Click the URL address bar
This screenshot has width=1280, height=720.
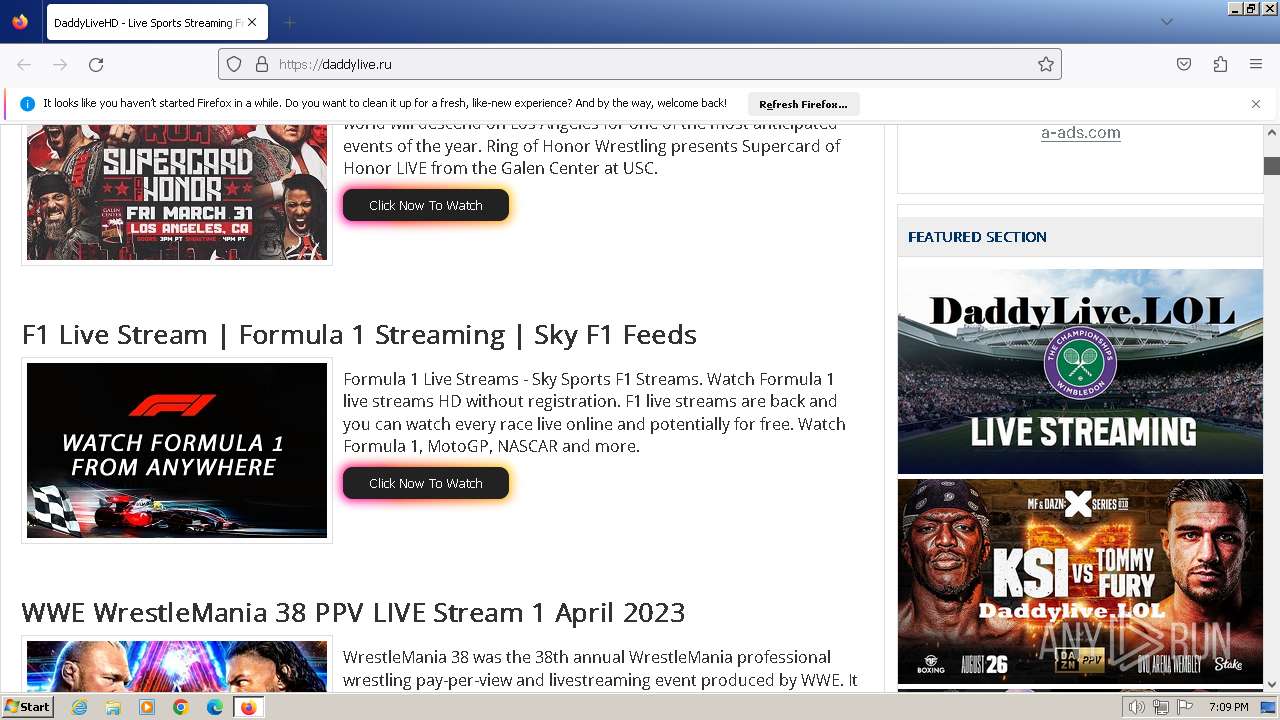pos(640,64)
